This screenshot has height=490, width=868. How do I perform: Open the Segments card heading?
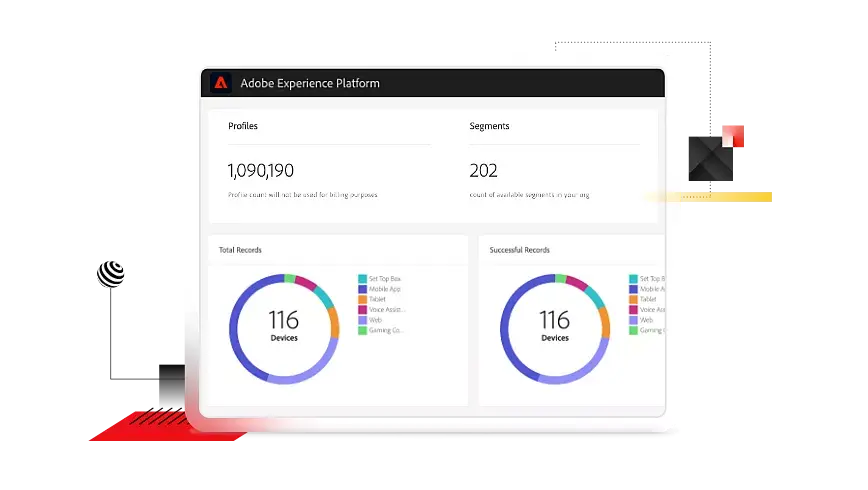coord(489,126)
